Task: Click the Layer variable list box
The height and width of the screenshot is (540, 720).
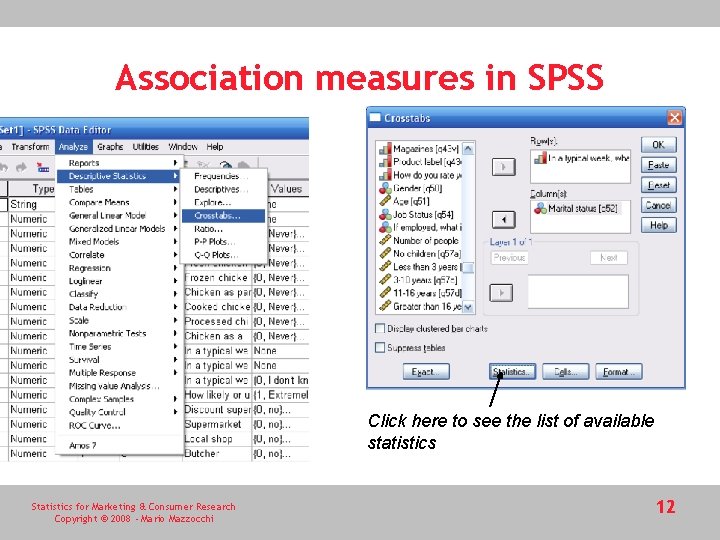Action: 578,292
